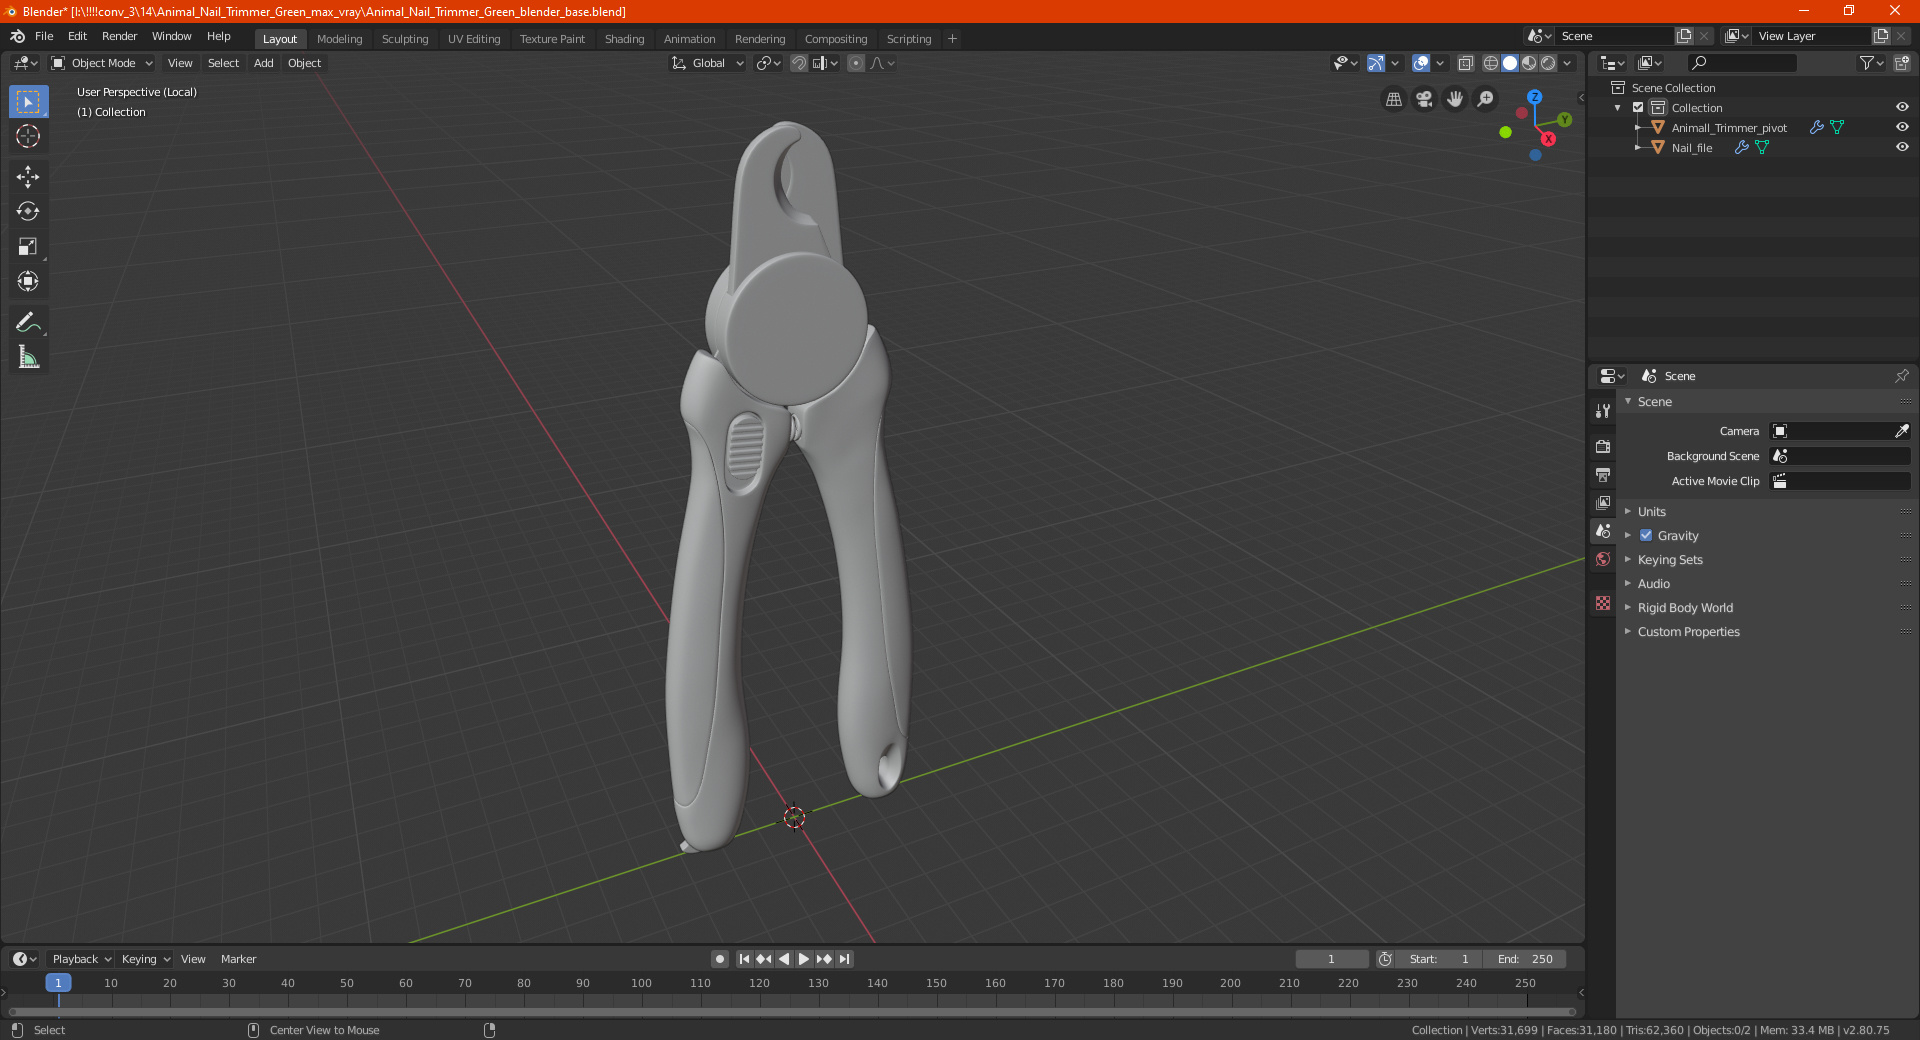This screenshot has width=1920, height=1040.
Task: Switch to the Sculpting workspace tab
Action: (405, 39)
